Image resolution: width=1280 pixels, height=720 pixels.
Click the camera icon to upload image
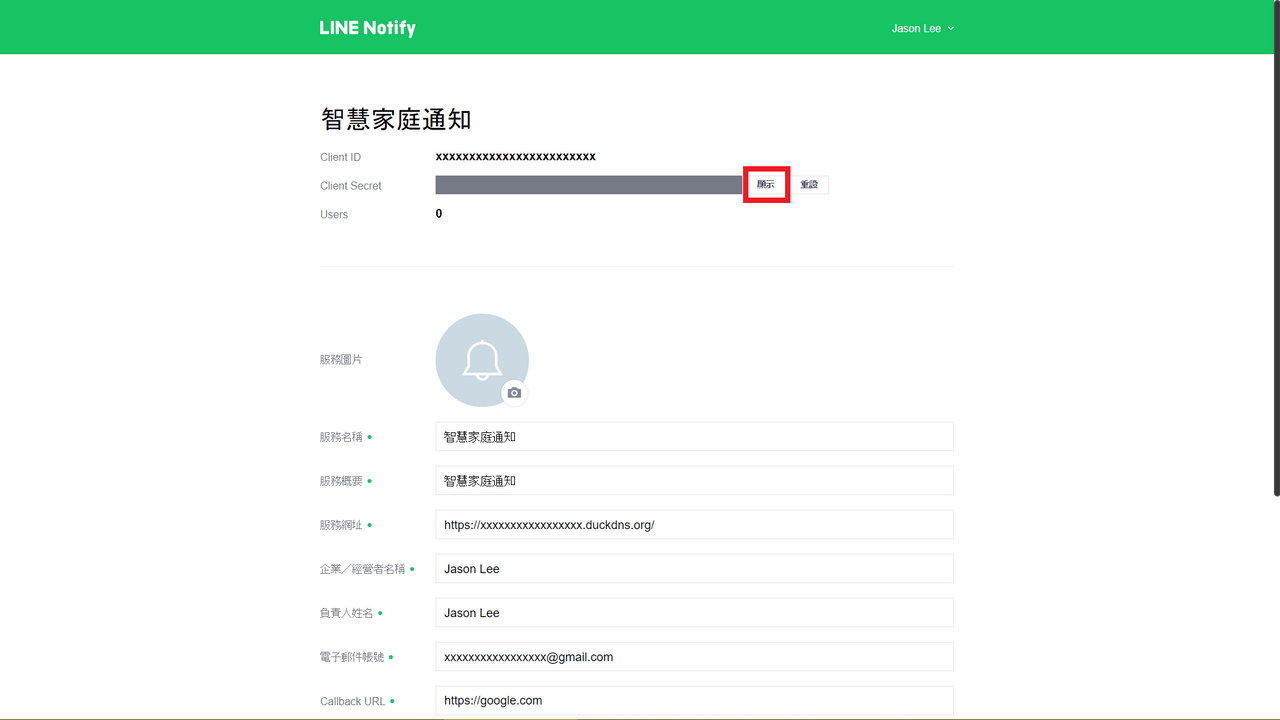pos(514,393)
